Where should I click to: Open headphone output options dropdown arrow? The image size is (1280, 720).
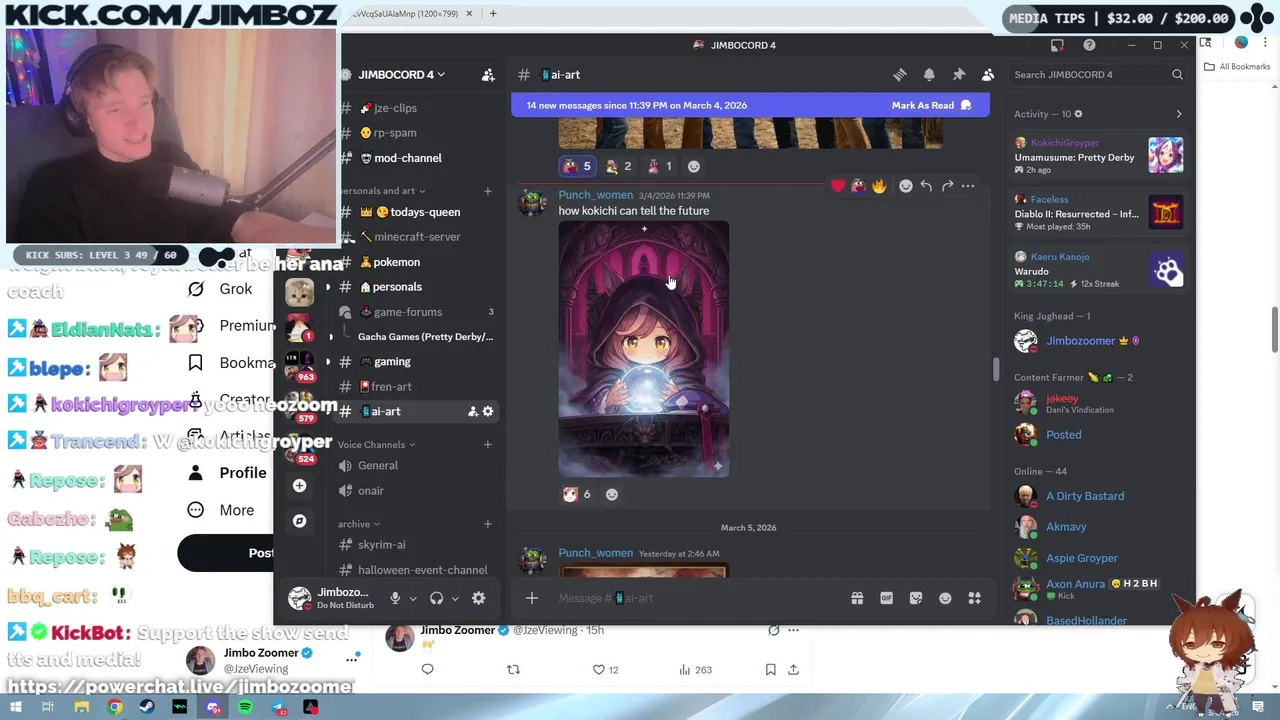click(455, 598)
